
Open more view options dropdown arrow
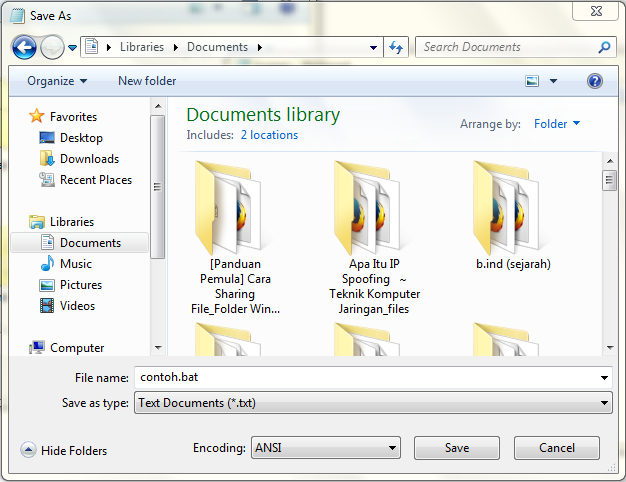[x=553, y=81]
